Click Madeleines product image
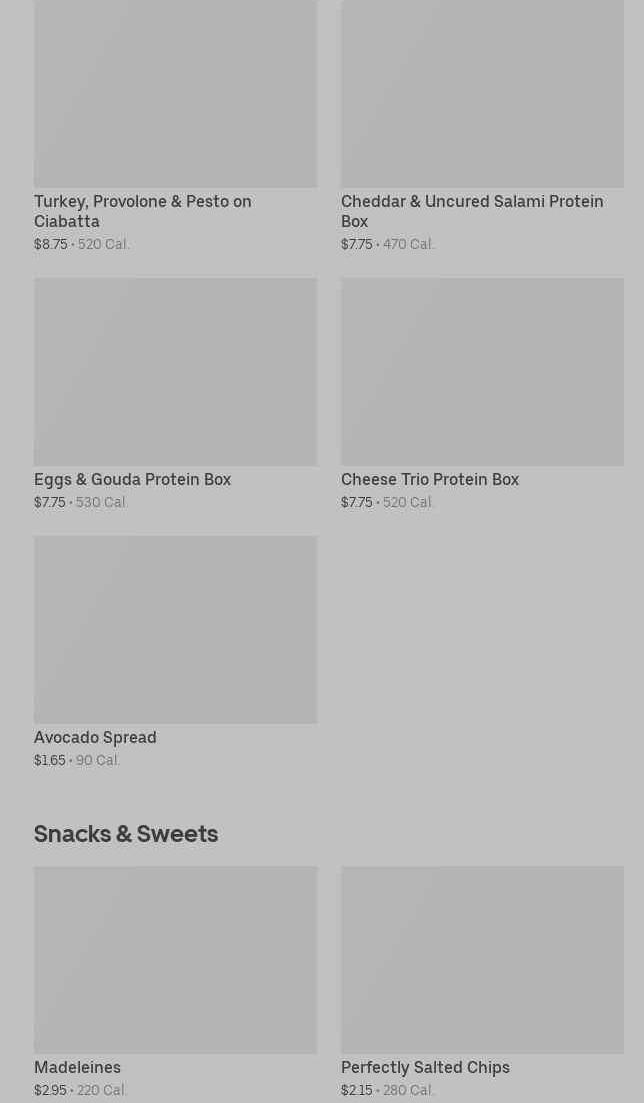The image size is (644, 1103). [x=175, y=959]
